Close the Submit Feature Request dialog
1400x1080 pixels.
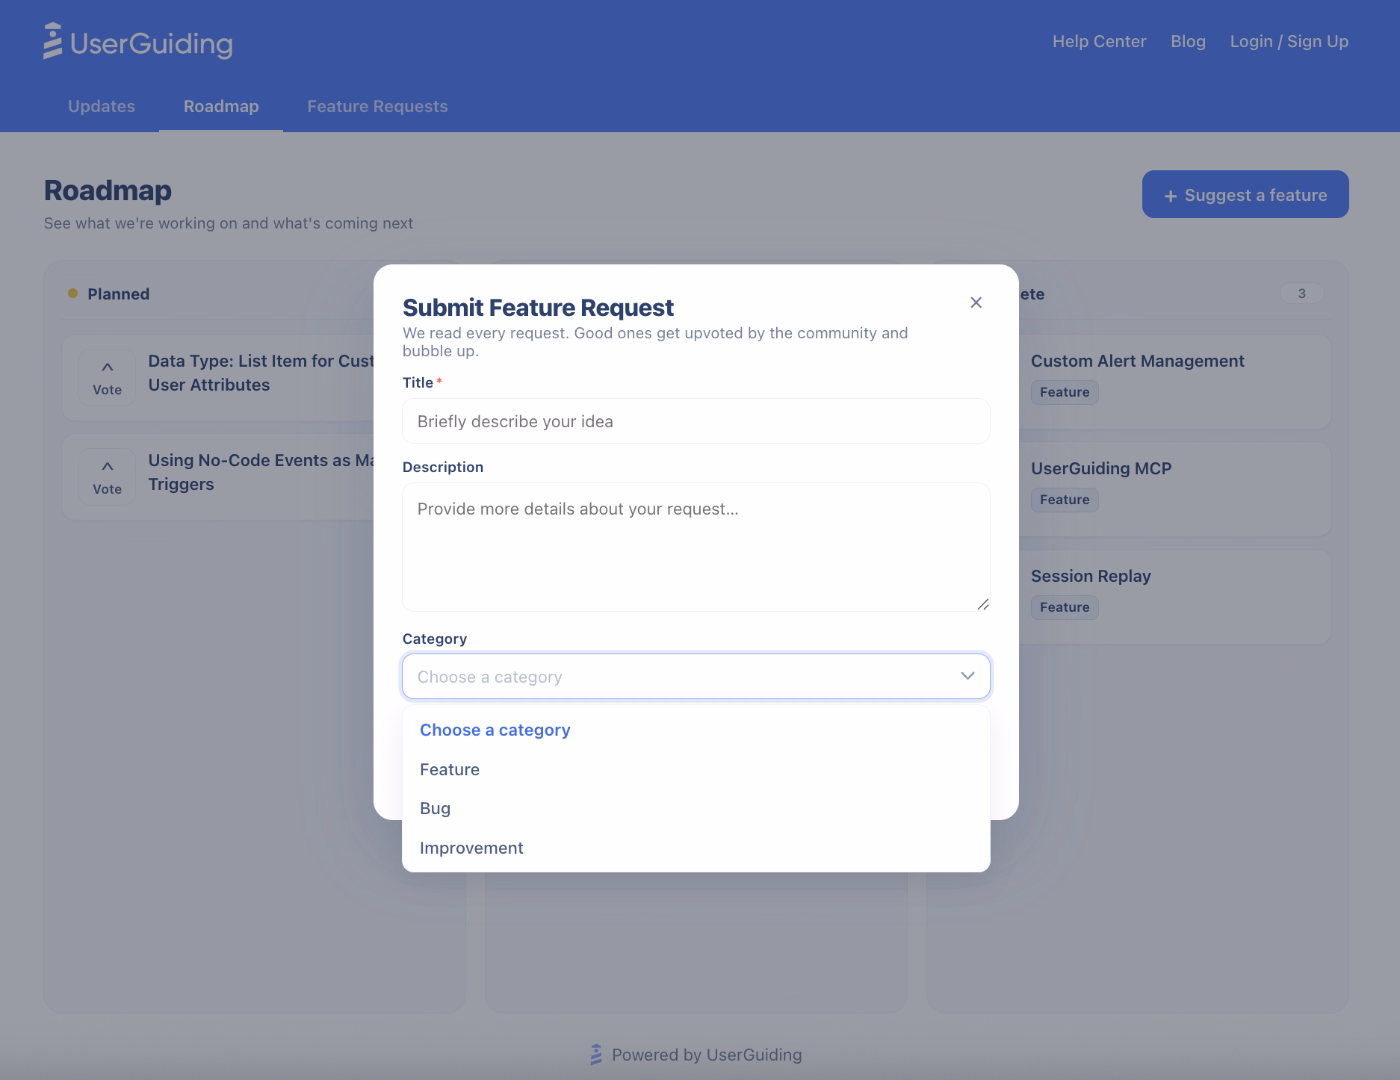976,302
